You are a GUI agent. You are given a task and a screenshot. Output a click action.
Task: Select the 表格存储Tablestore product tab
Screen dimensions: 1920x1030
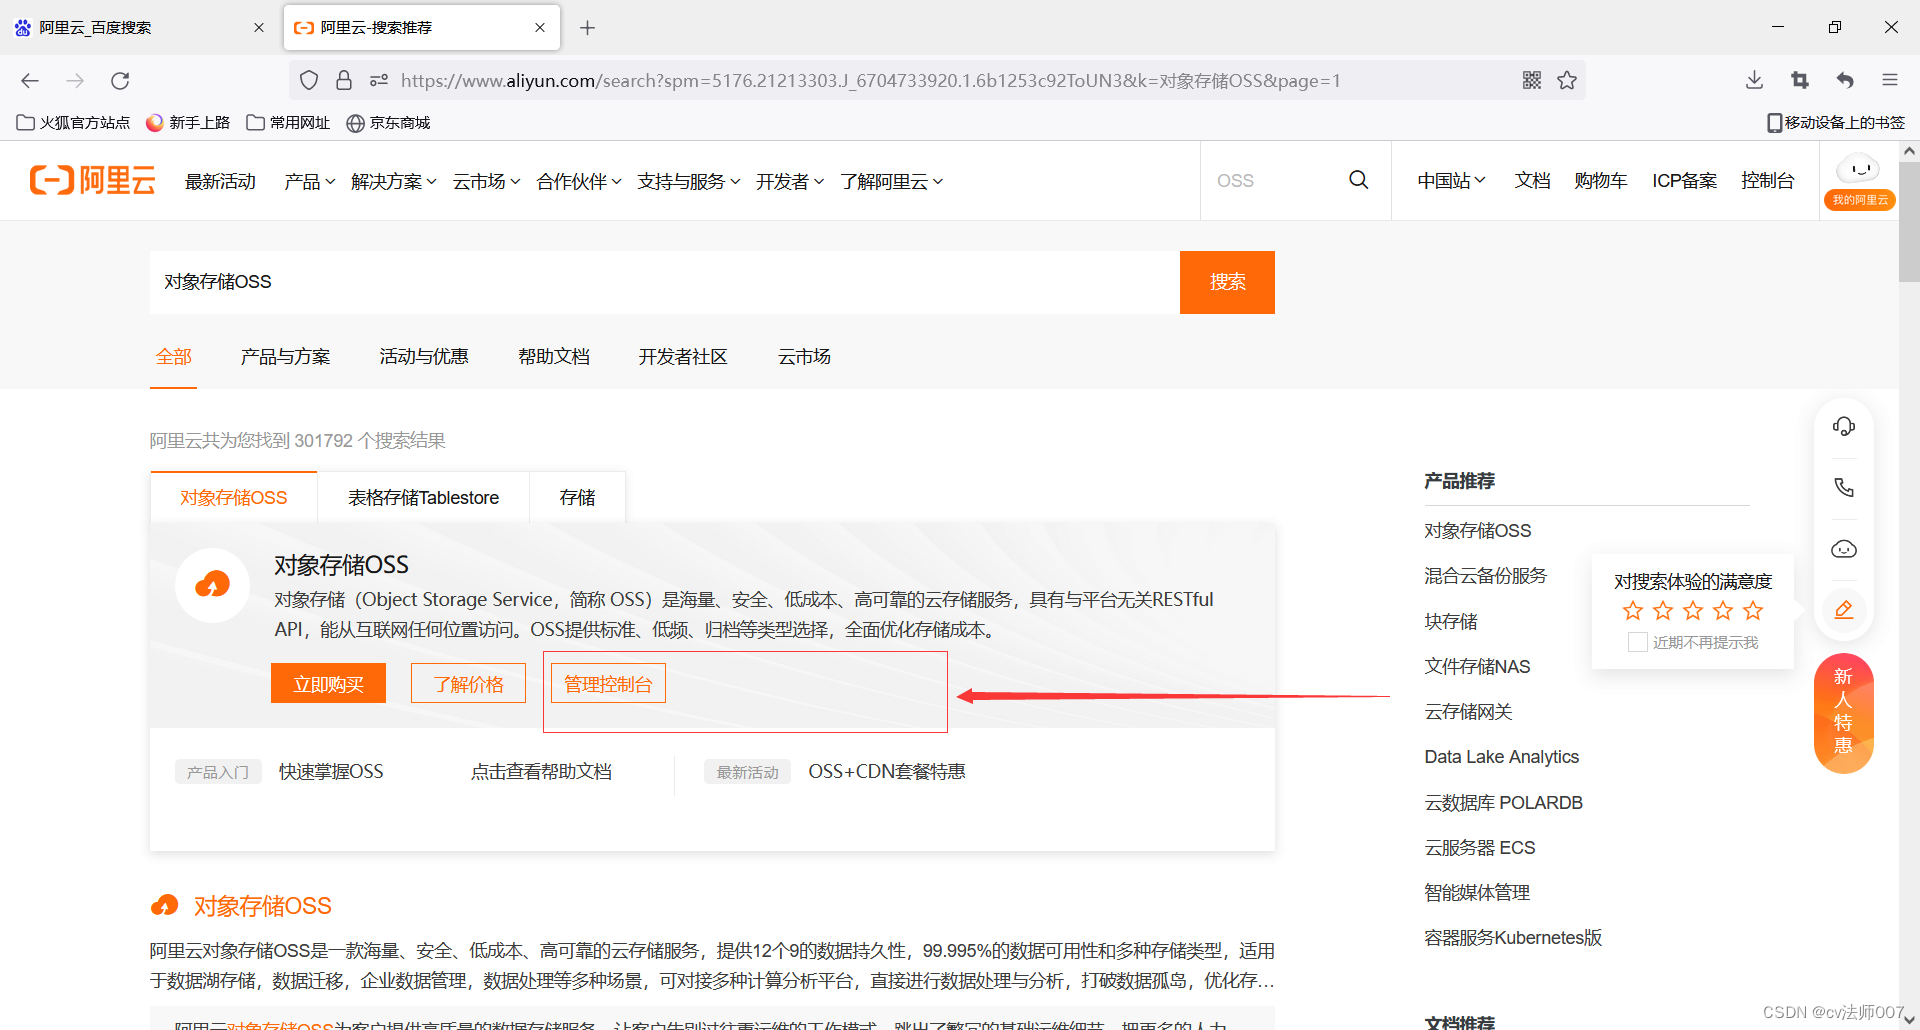point(423,498)
